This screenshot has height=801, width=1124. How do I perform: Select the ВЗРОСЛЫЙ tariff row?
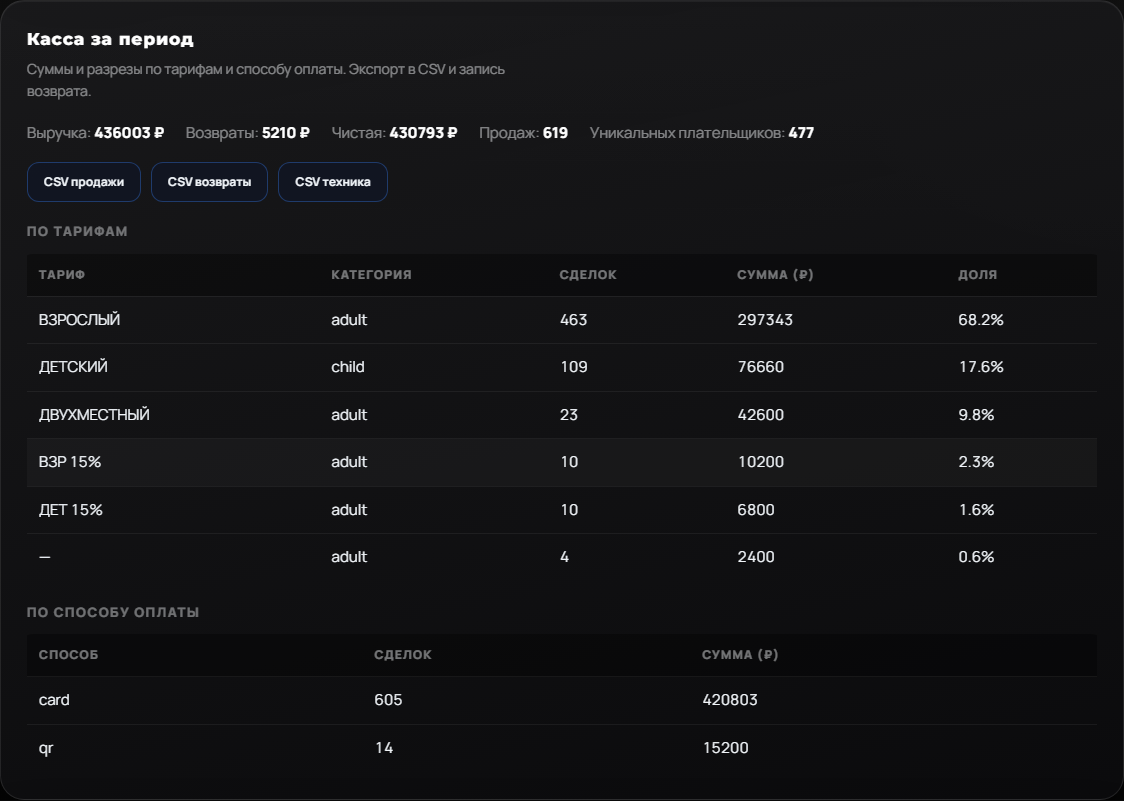pos(561,320)
